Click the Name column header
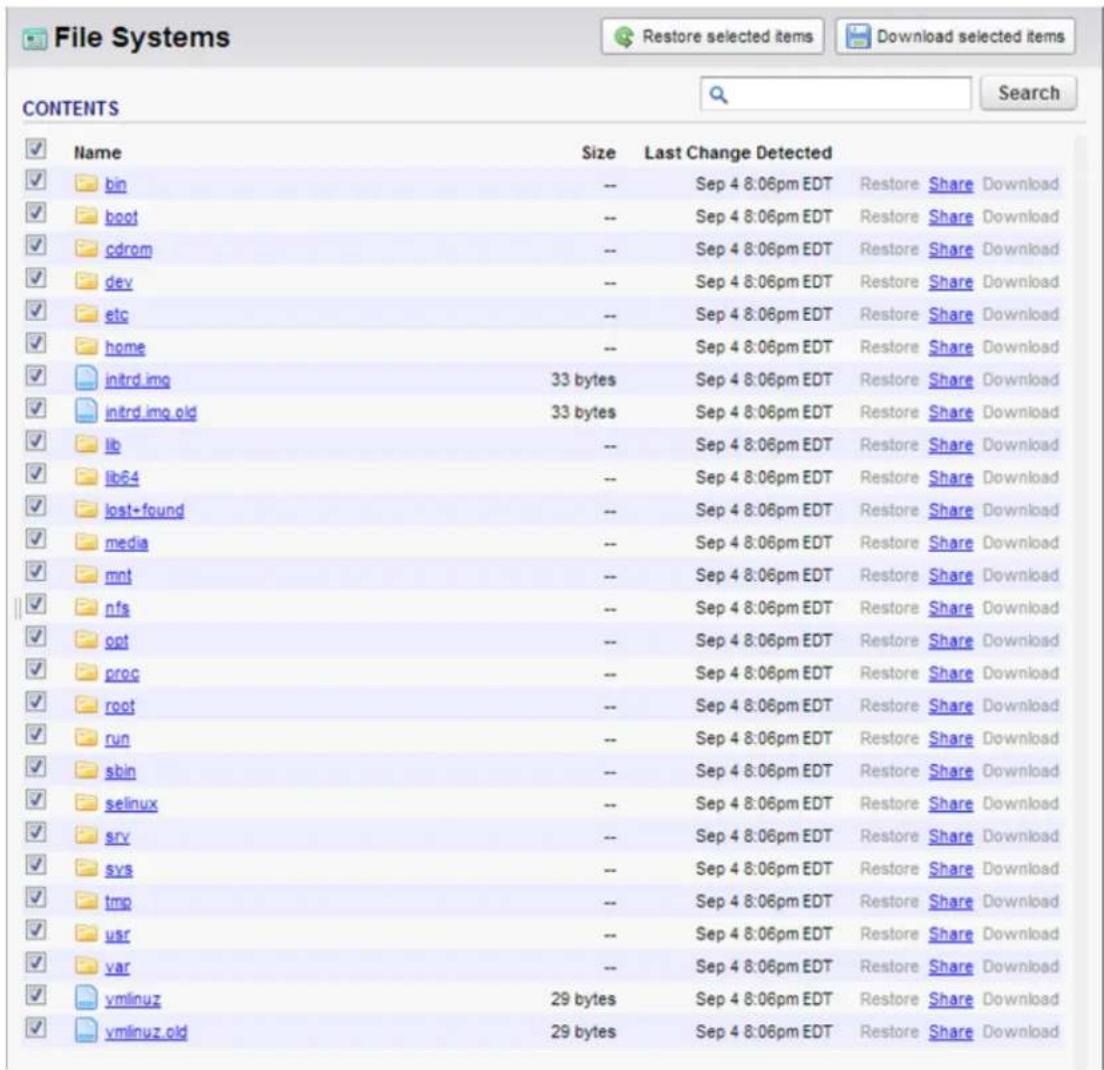The height and width of the screenshot is (1070, 1104). (98, 153)
